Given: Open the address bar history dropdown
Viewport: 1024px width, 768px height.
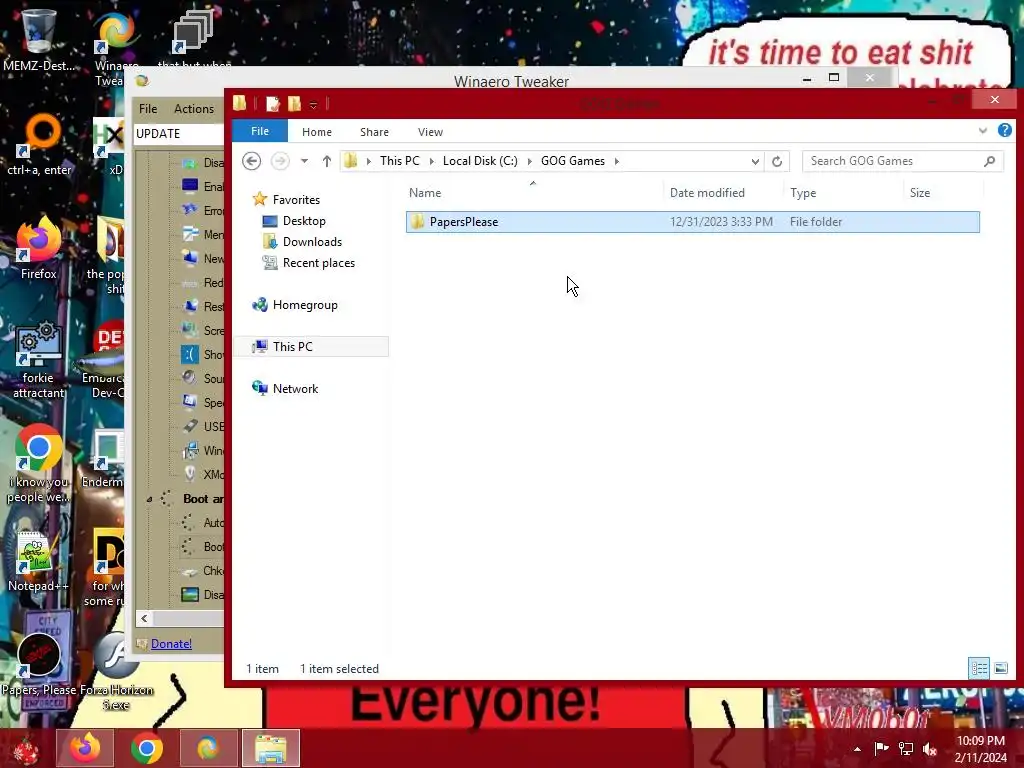Looking at the screenshot, I should (x=755, y=161).
